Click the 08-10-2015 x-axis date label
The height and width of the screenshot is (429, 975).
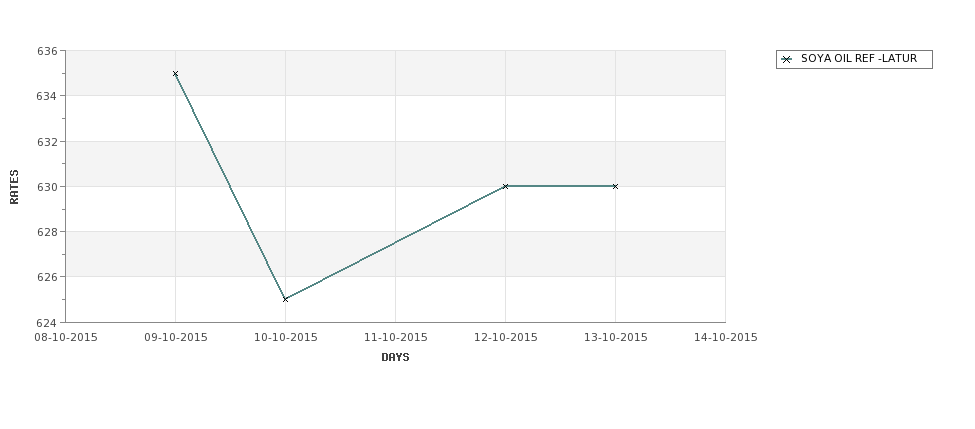click(66, 338)
